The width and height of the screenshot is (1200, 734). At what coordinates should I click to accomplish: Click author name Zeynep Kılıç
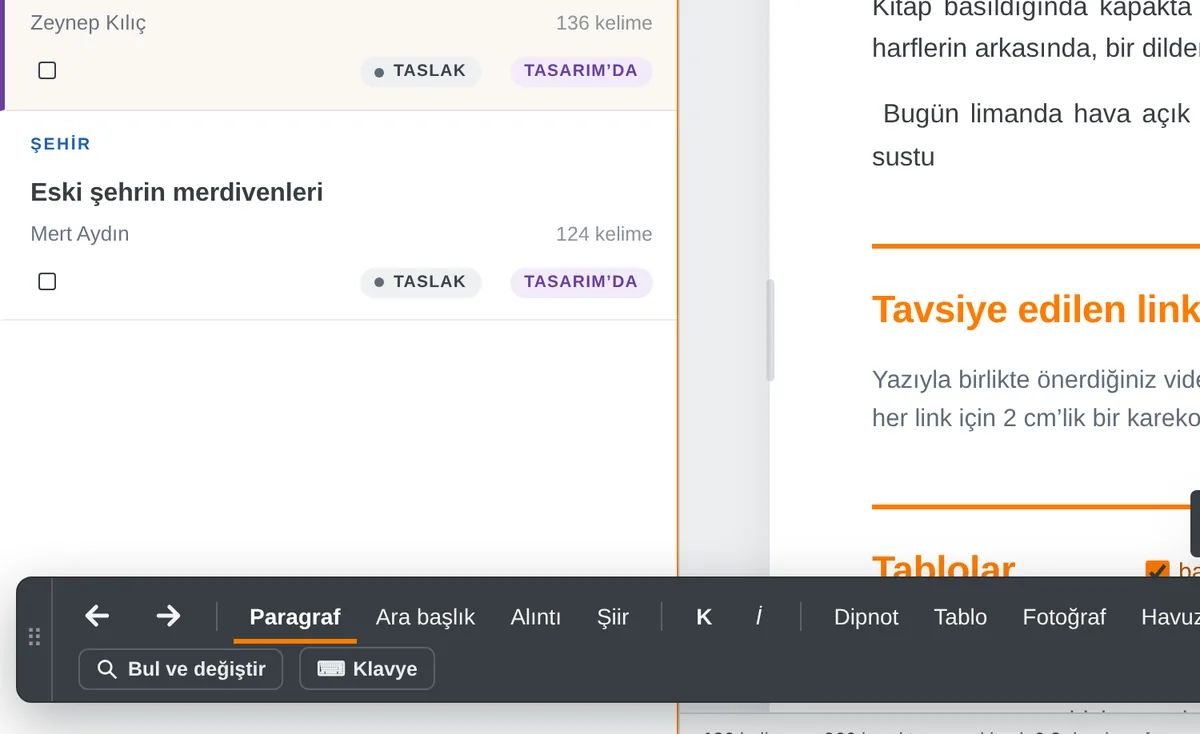(88, 23)
